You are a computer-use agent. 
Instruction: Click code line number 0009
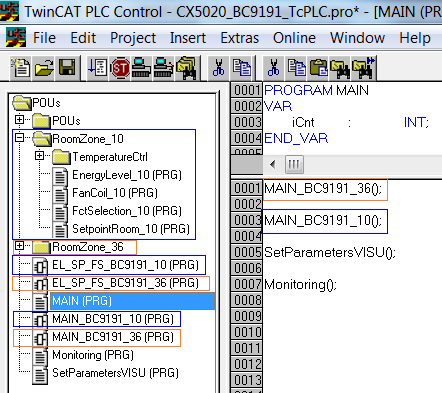coord(247,316)
